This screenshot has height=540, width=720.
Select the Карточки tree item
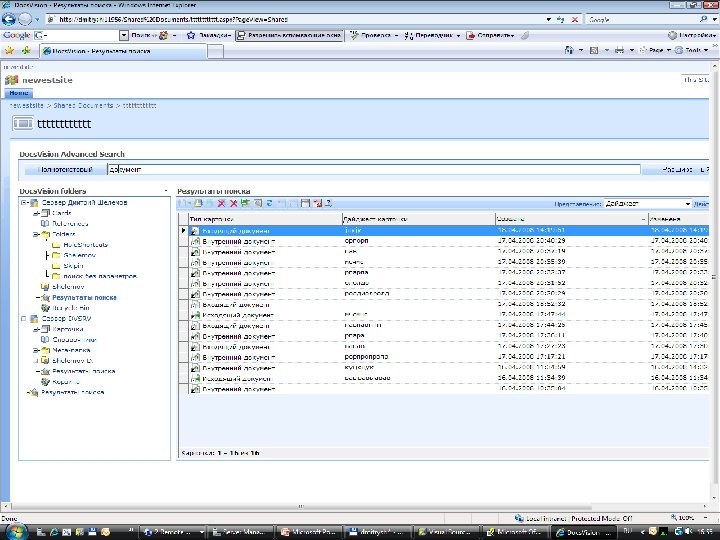coord(68,329)
